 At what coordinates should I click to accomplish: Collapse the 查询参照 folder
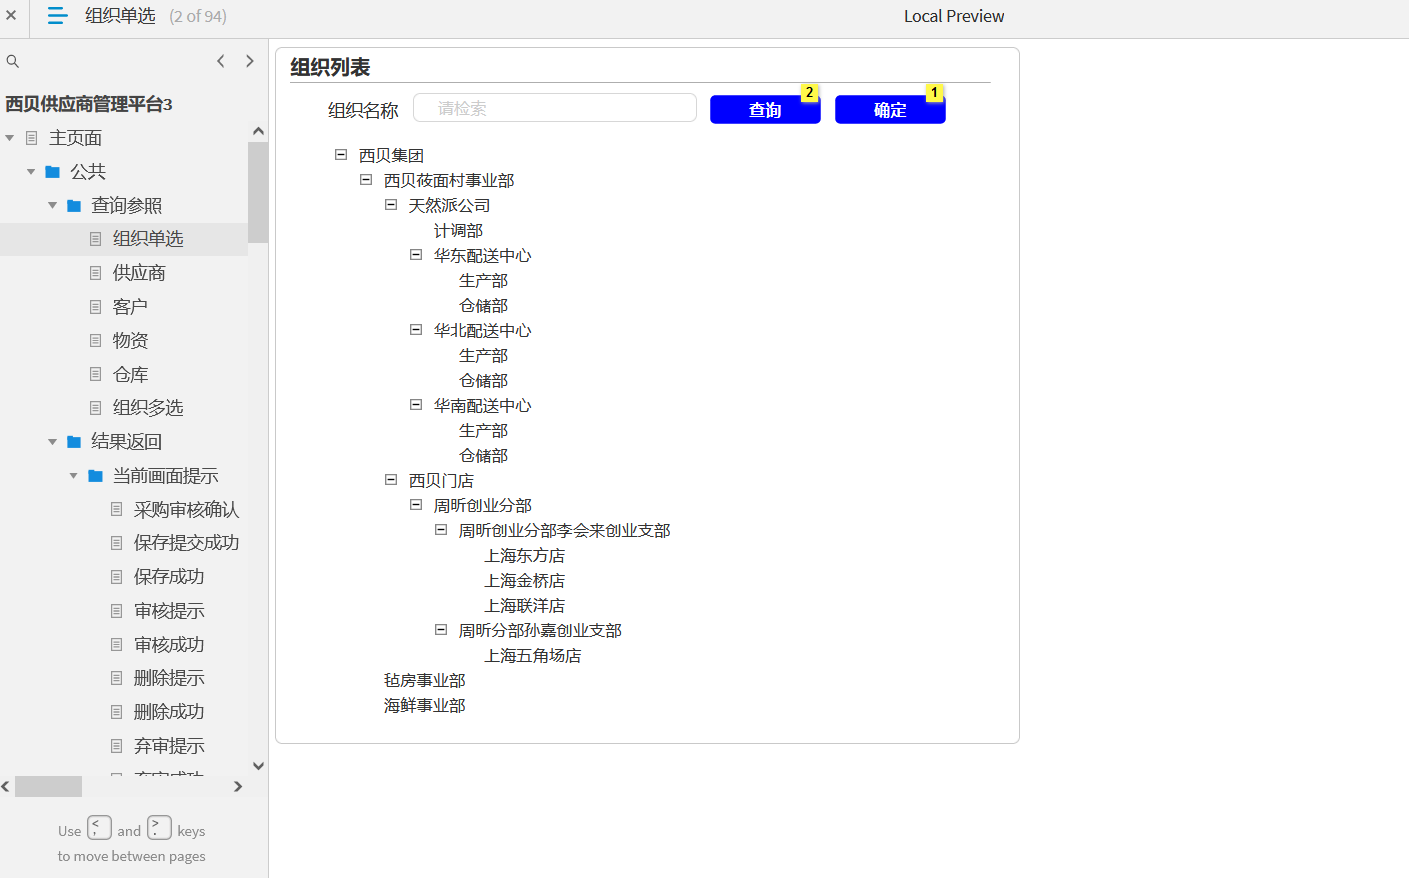point(52,205)
